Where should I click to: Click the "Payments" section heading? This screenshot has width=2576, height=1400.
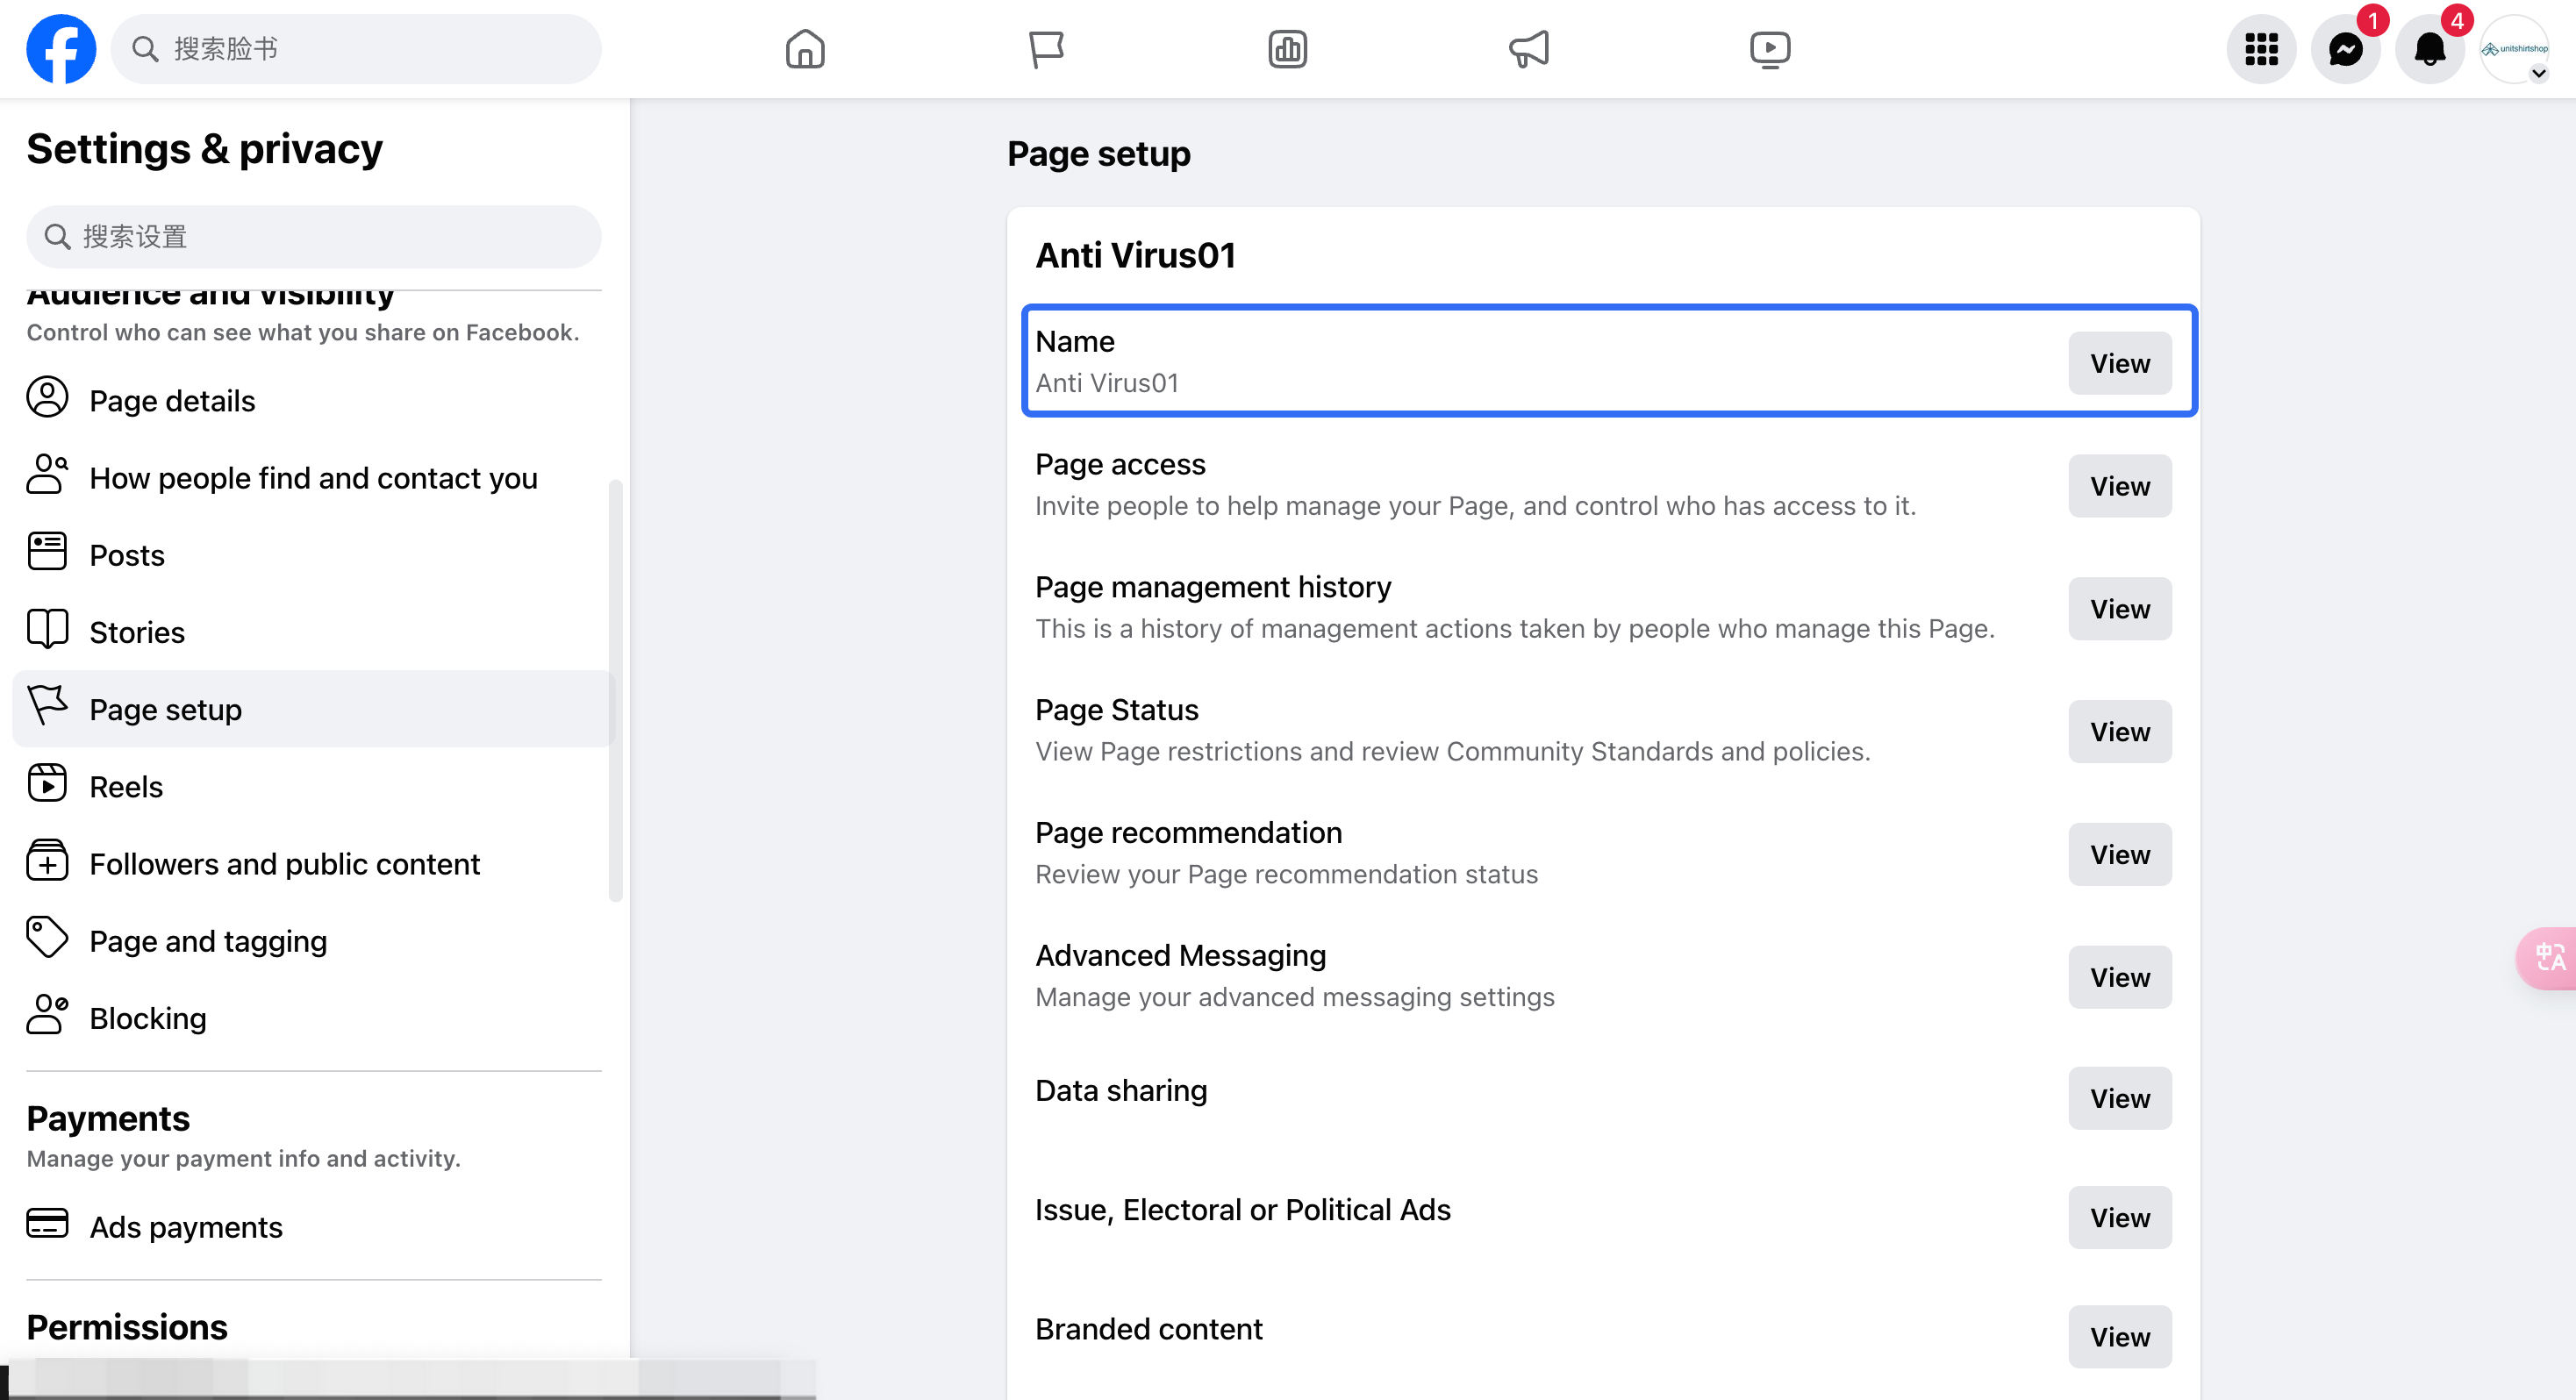coord(108,1118)
